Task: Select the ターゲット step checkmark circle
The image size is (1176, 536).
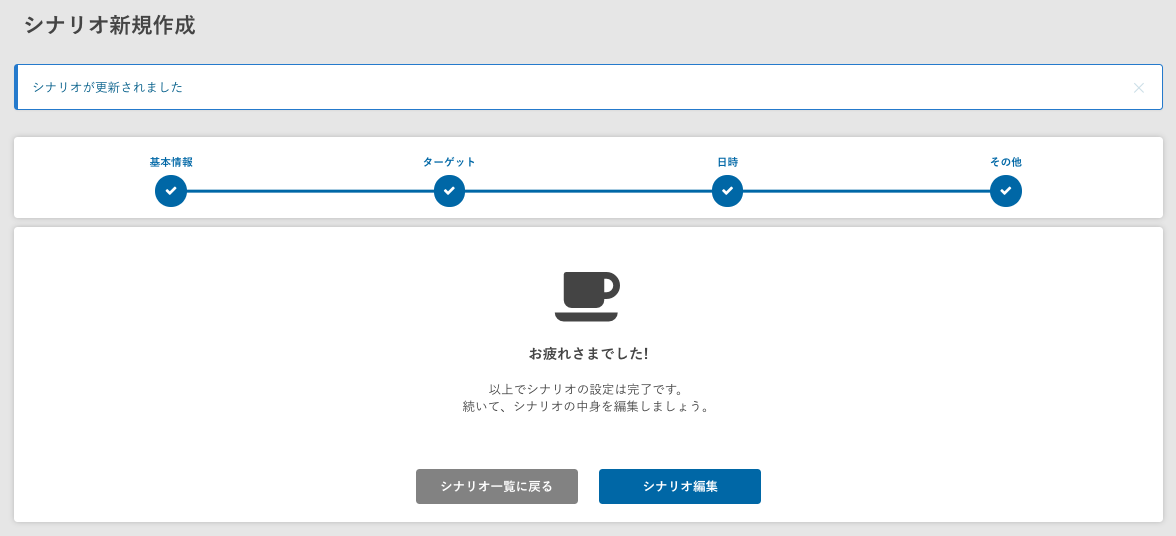Action: click(449, 191)
